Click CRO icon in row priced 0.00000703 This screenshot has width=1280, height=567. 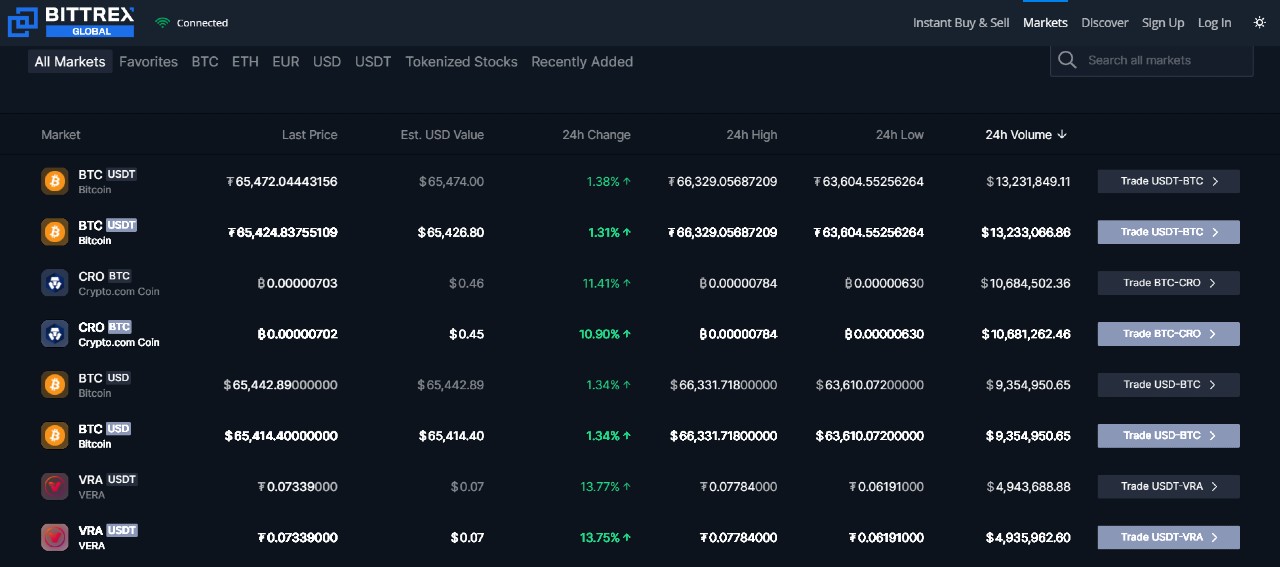(x=55, y=283)
